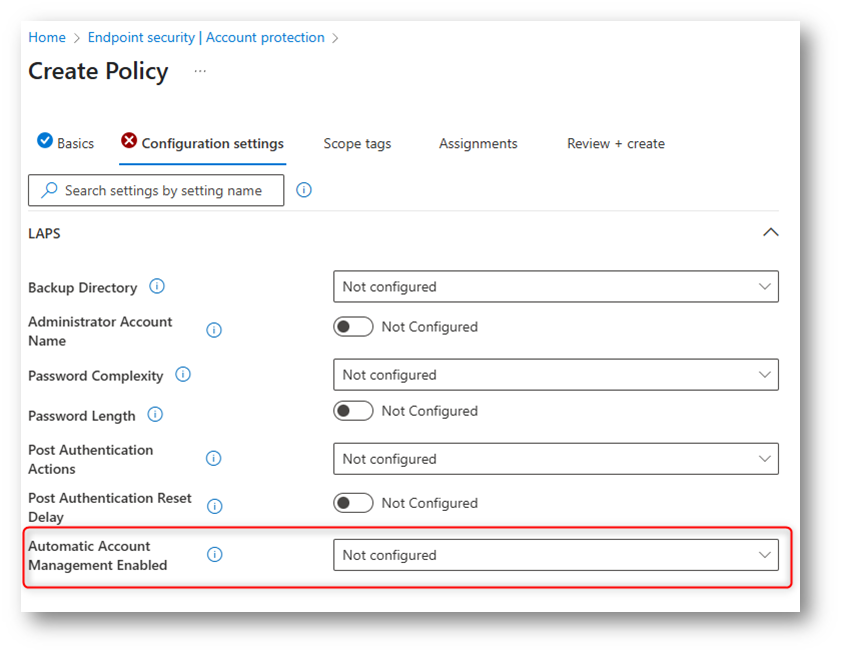Switch to the Scope tags tab
Viewport: 842px width, 654px height.
tap(357, 144)
